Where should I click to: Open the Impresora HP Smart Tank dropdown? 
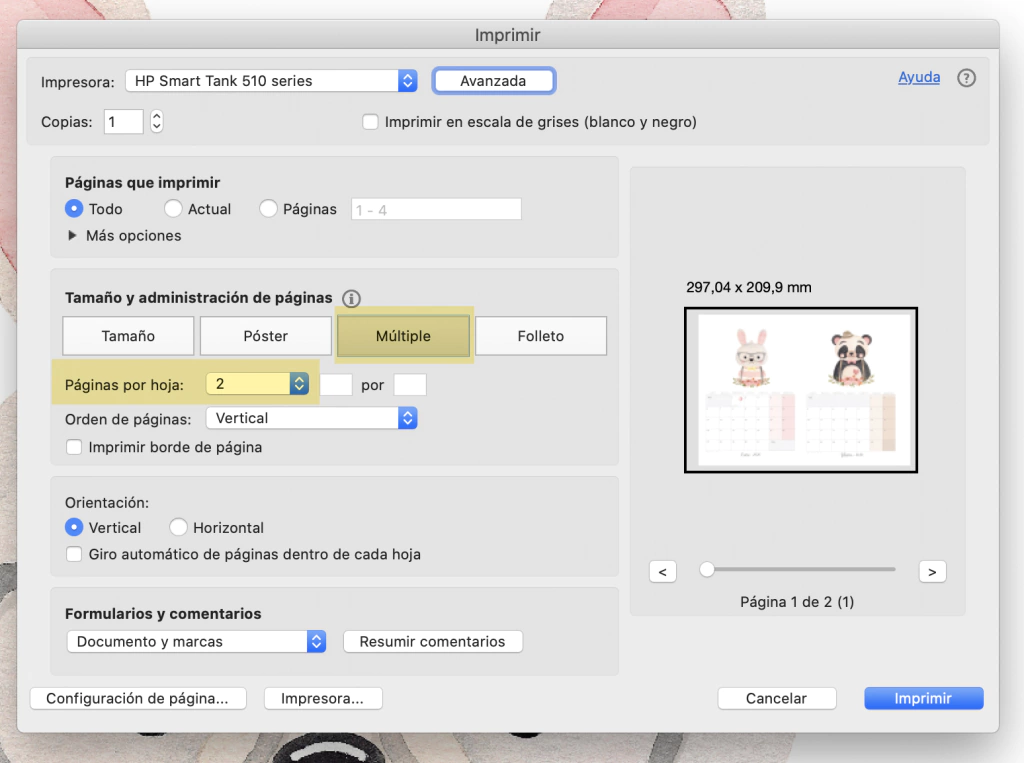(271, 81)
